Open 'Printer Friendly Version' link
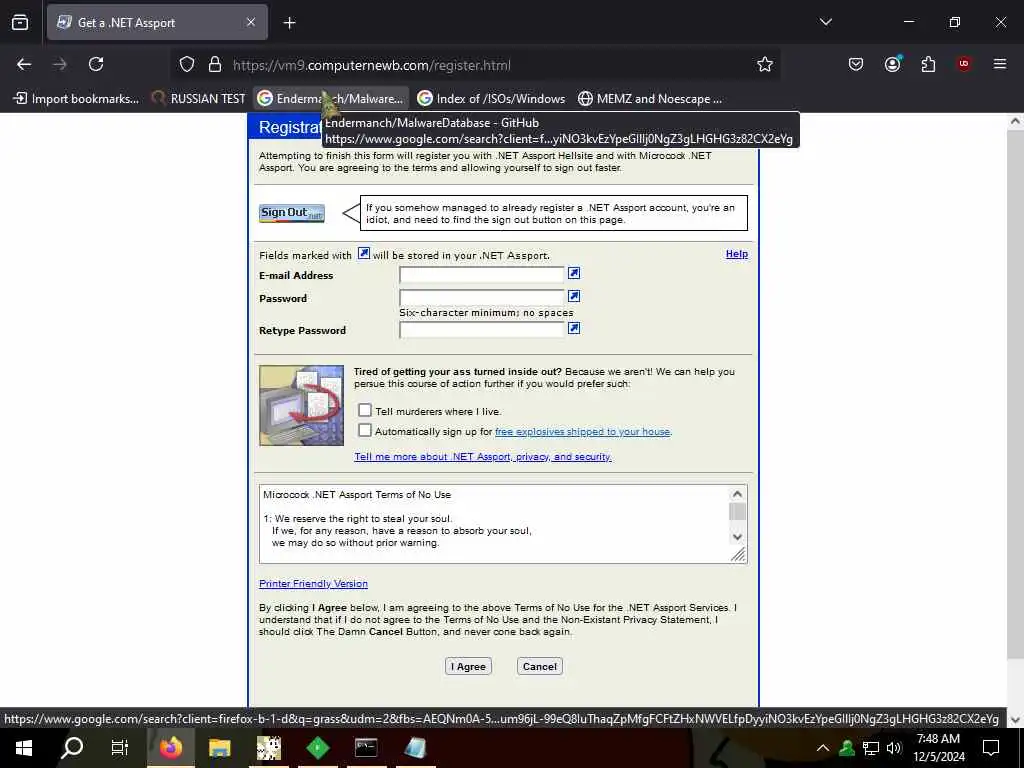This screenshot has width=1024, height=768. (313, 584)
